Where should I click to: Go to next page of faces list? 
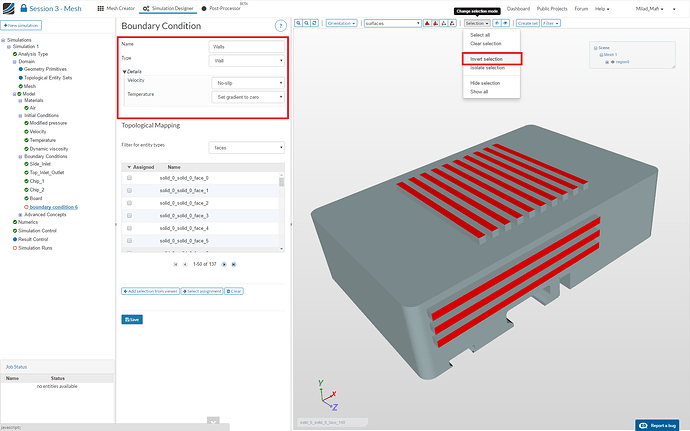(x=224, y=264)
